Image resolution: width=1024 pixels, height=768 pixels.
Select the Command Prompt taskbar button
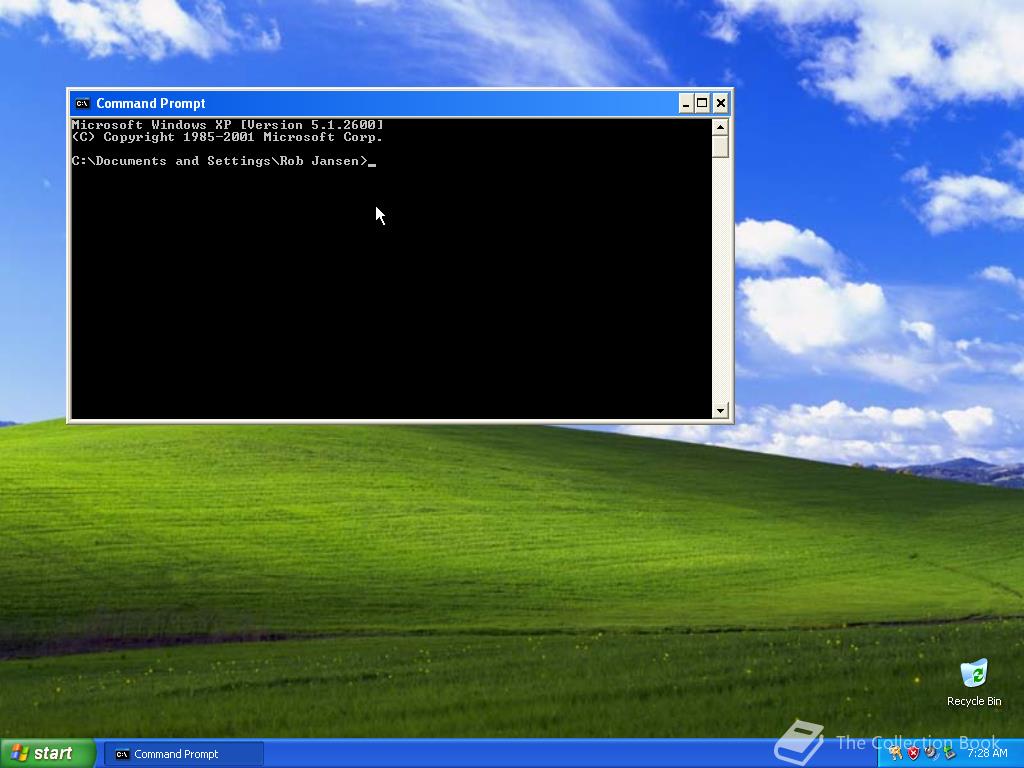click(184, 754)
